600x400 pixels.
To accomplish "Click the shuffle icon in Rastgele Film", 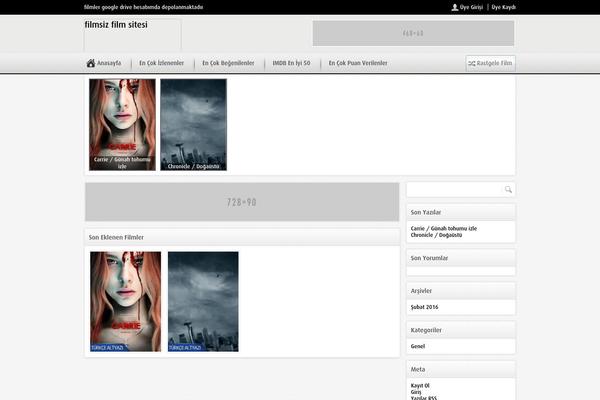I will pos(472,64).
